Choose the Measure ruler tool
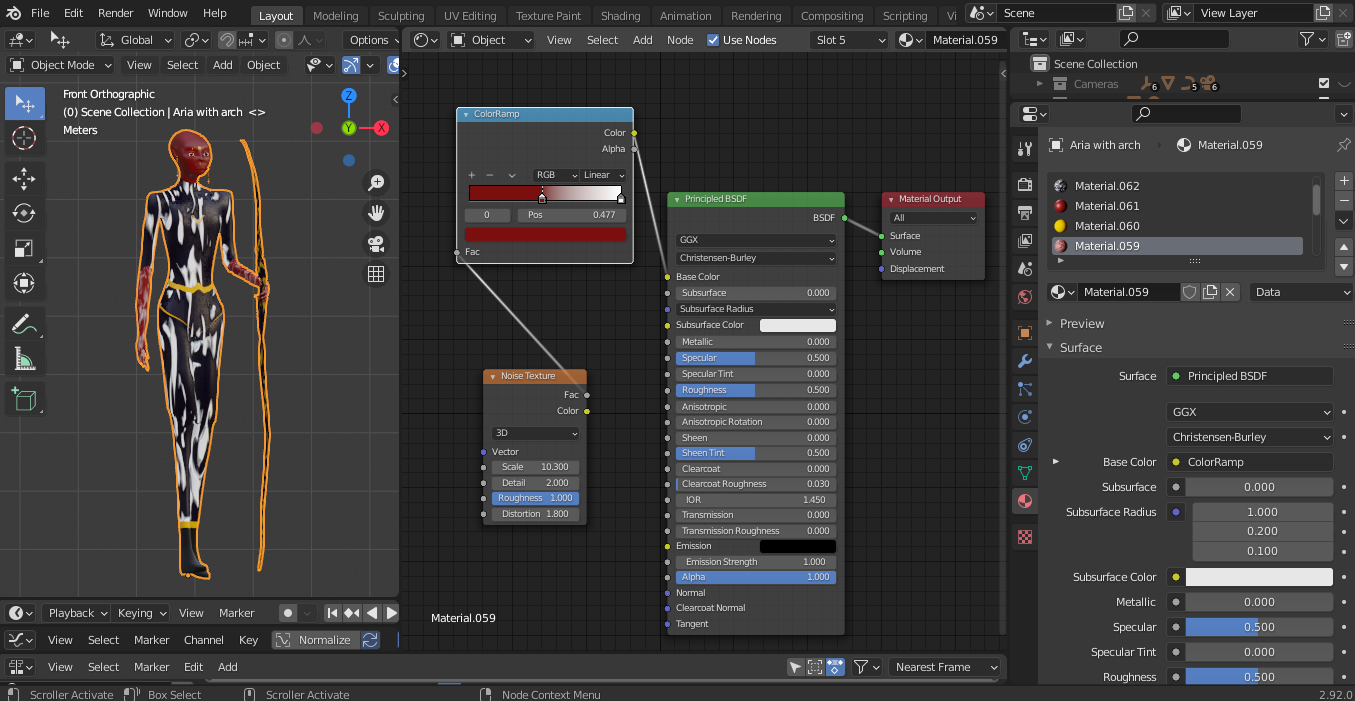The image size is (1355, 701). click(24, 359)
